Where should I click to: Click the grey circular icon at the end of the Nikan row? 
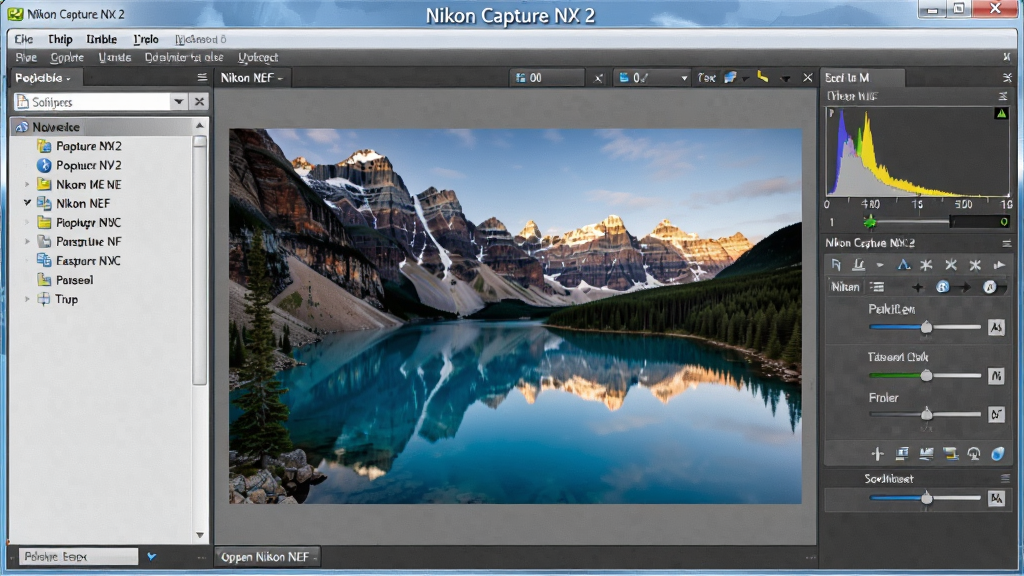990,287
